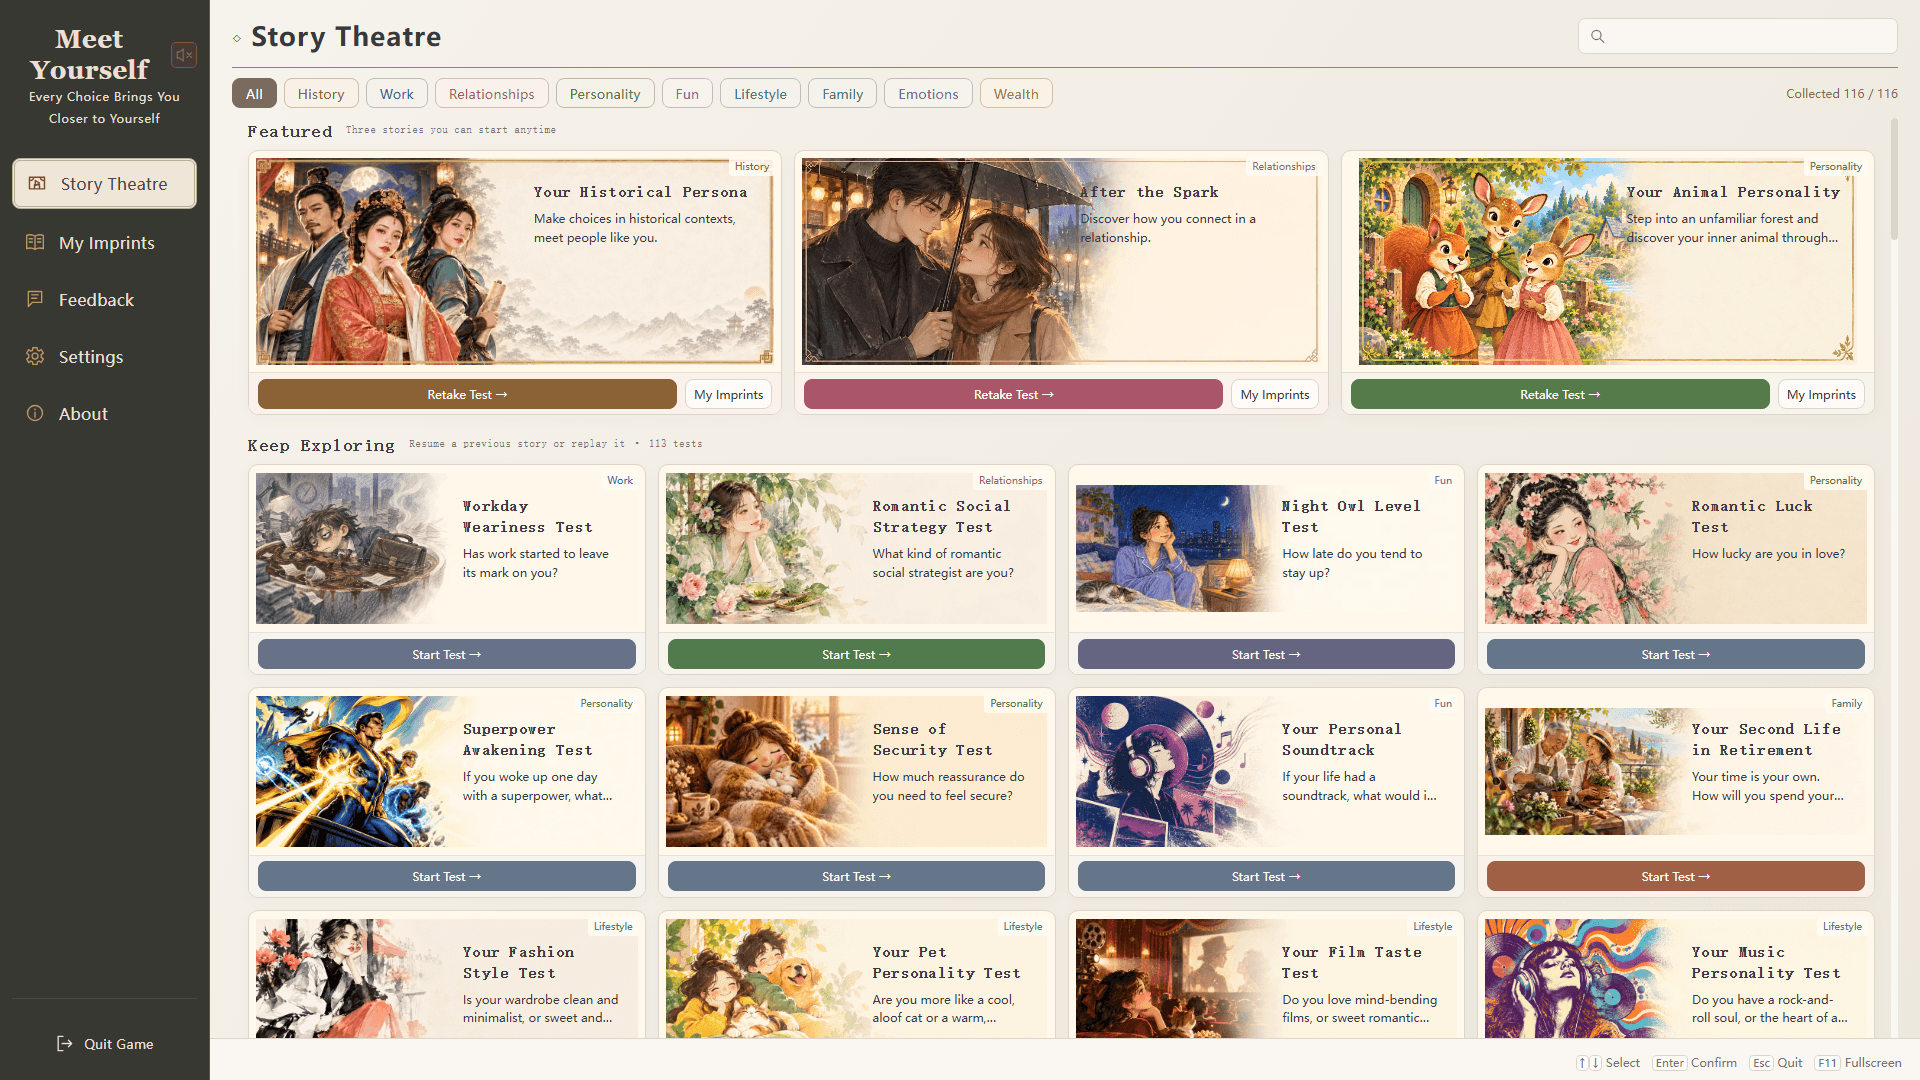This screenshot has height=1080, width=1920.
Task: Open the About info icon
Action: point(35,413)
